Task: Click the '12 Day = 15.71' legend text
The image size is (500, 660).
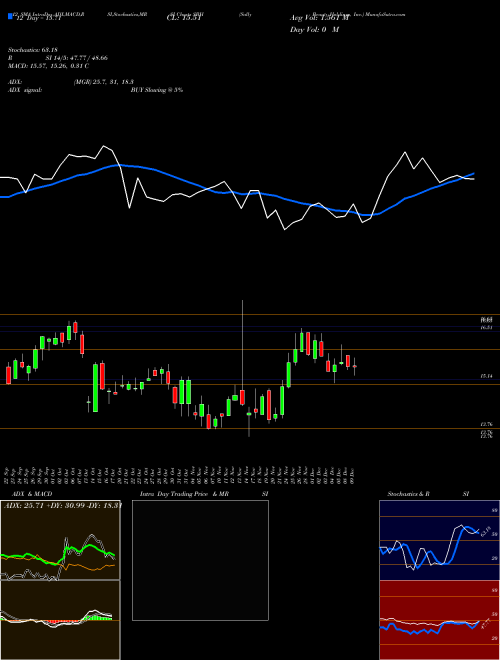Action: [x=37, y=18]
